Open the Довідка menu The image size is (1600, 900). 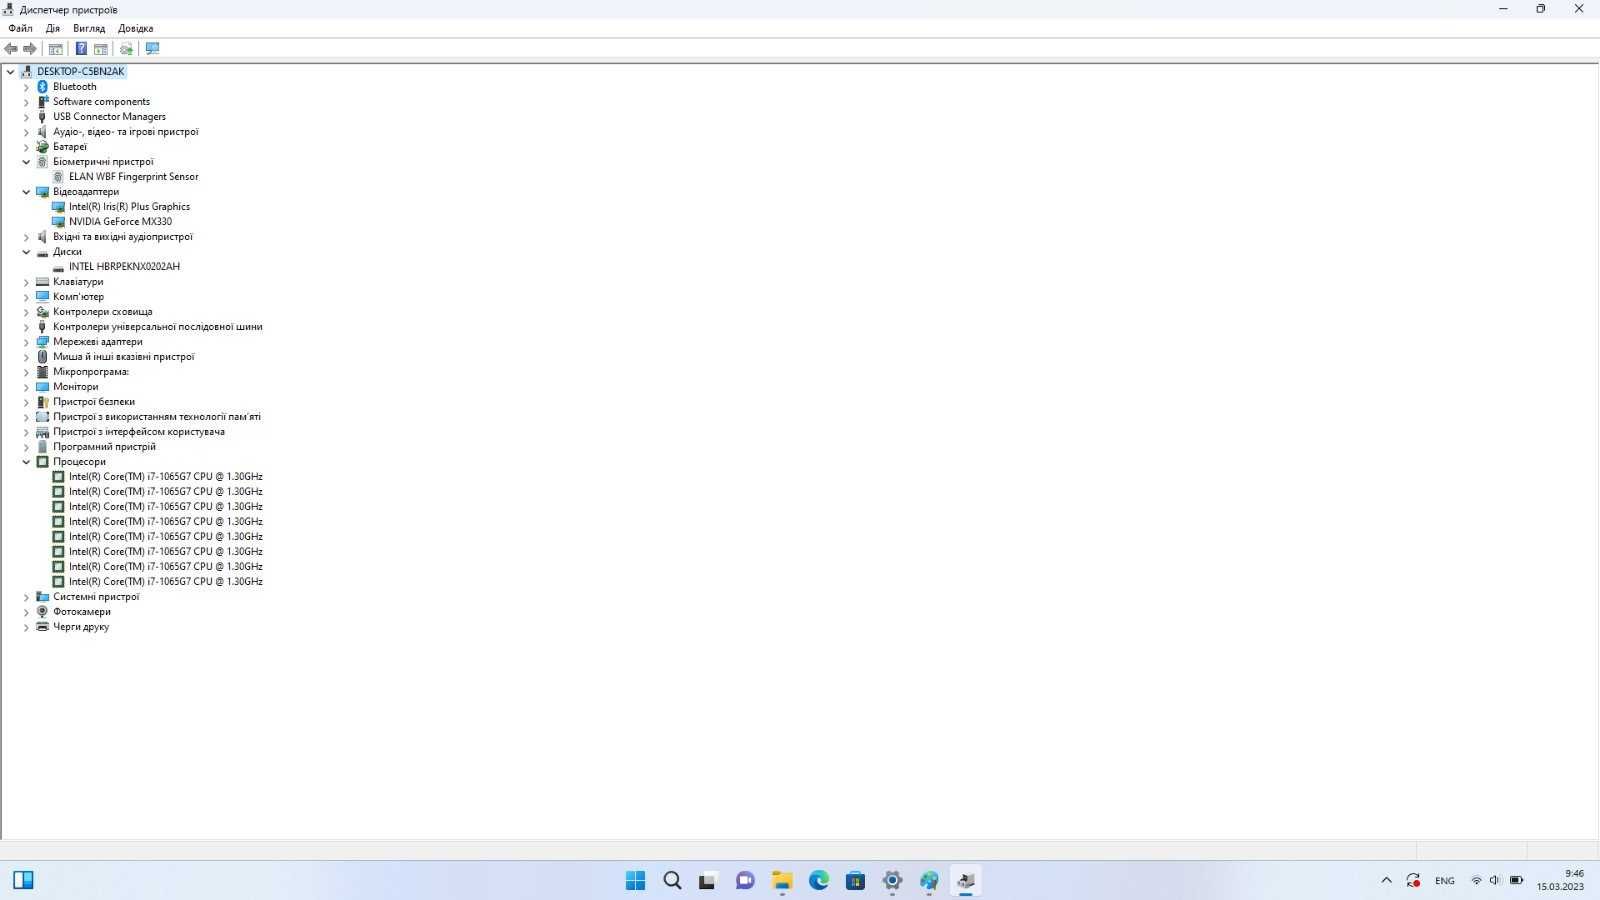click(136, 28)
